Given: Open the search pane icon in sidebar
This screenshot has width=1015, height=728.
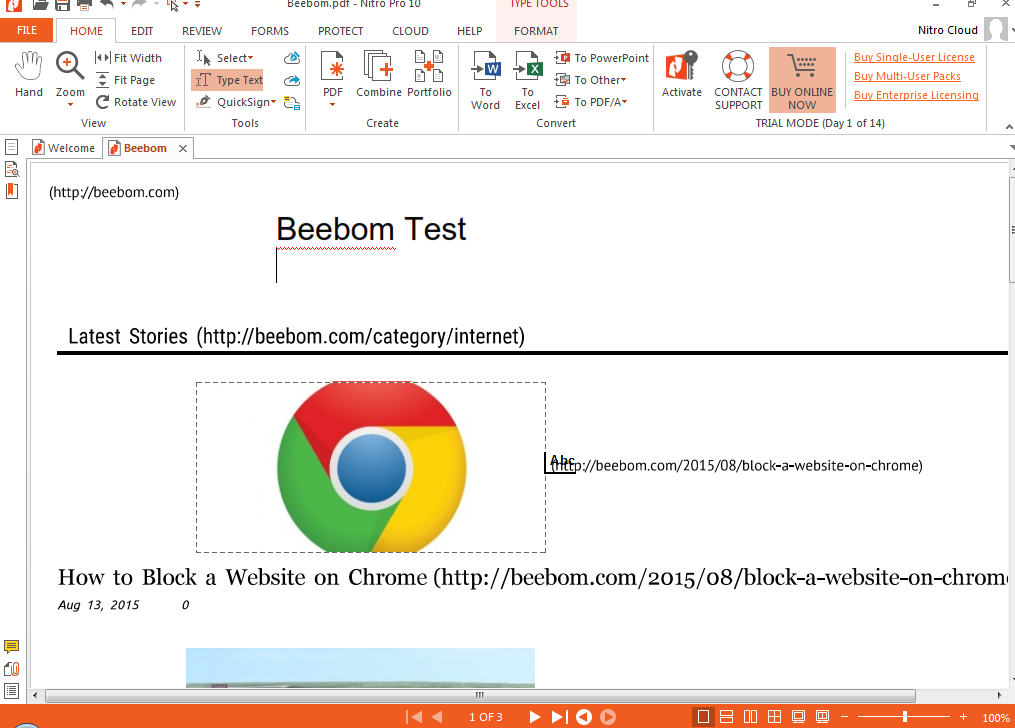Looking at the screenshot, I should coord(12,170).
